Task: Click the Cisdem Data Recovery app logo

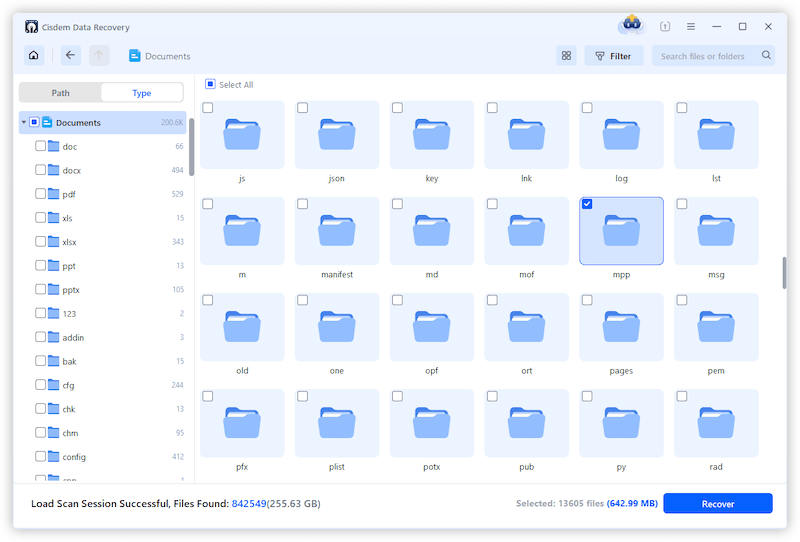Action: click(x=31, y=27)
